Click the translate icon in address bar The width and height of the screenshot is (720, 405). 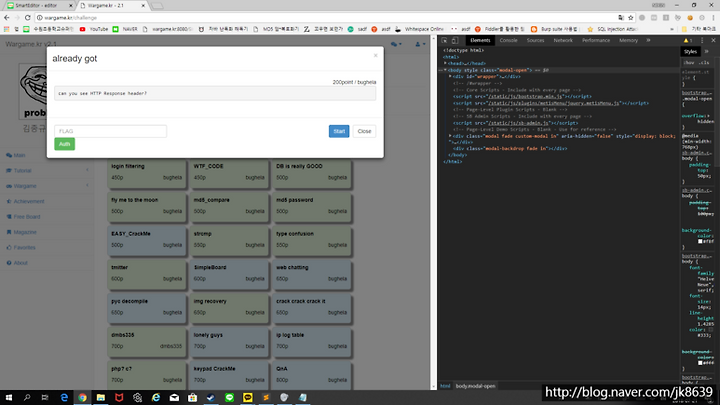(621, 17)
